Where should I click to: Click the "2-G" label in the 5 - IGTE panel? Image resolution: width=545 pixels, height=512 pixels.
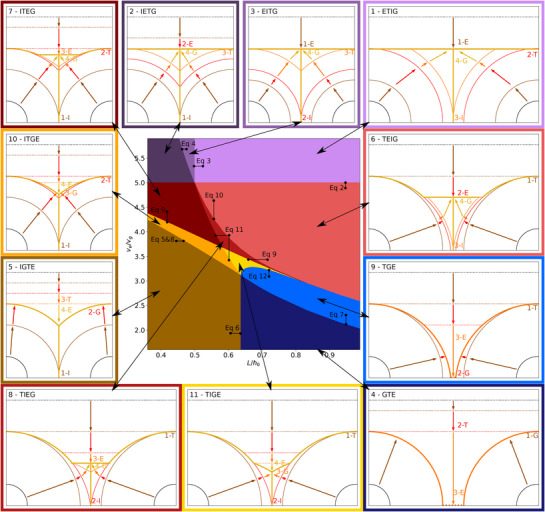click(94, 312)
